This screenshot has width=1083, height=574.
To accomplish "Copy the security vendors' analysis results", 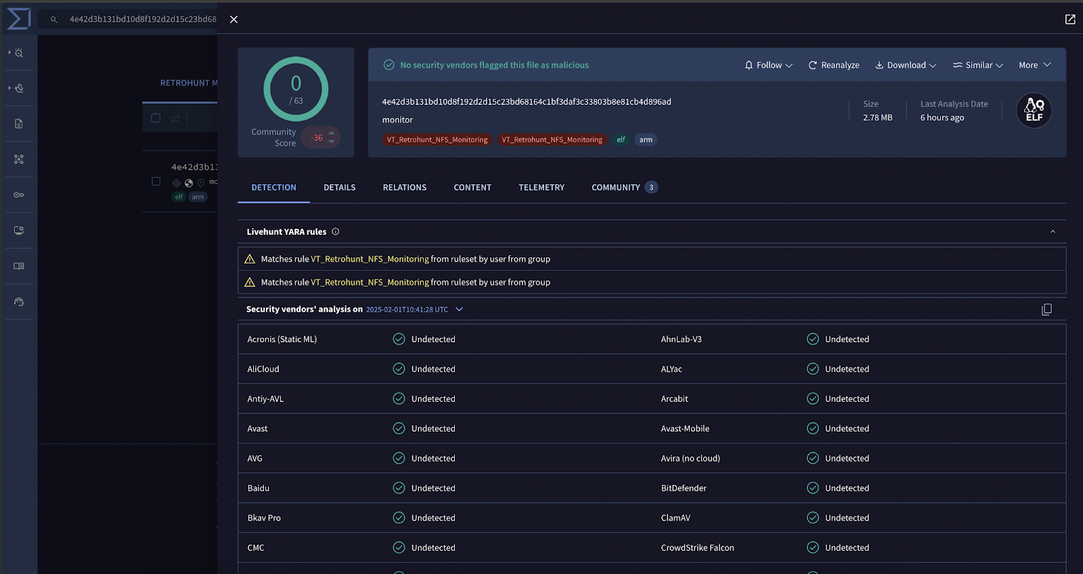I will pos(1046,310).
